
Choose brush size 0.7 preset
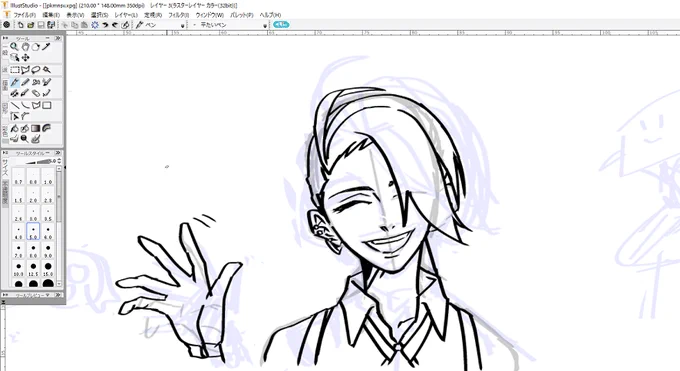[18, 177]
